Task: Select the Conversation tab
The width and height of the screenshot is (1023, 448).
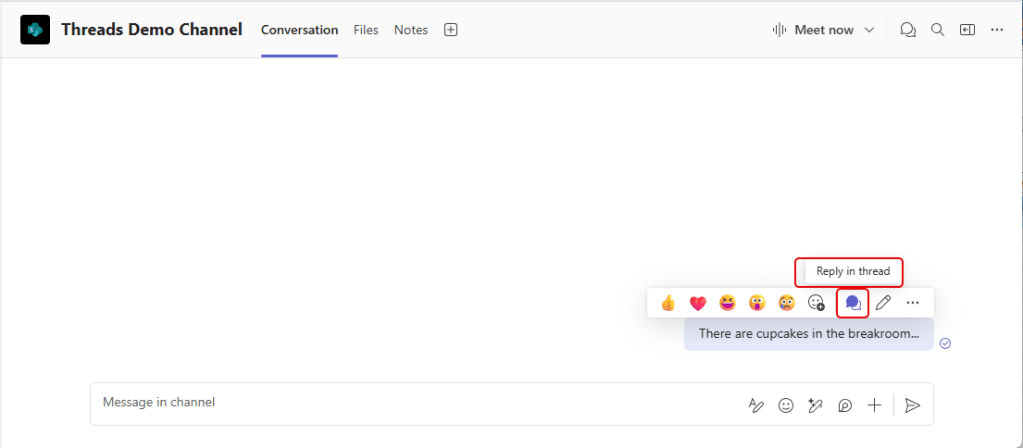Action: tap(299, 30)
